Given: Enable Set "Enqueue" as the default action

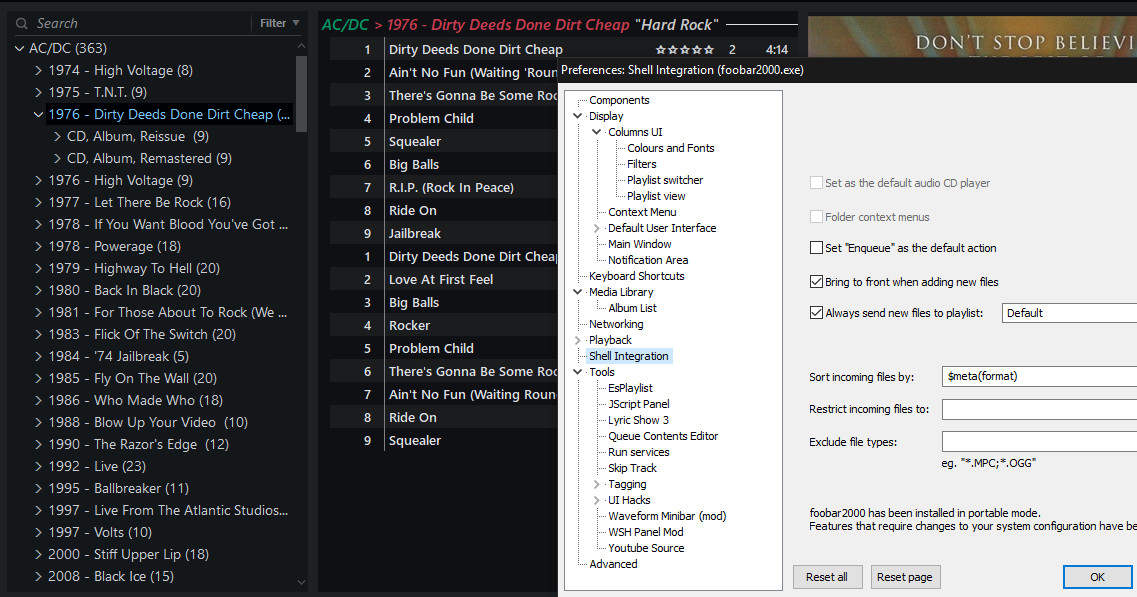Looking at the screenshot, I should tap(816, 248).
